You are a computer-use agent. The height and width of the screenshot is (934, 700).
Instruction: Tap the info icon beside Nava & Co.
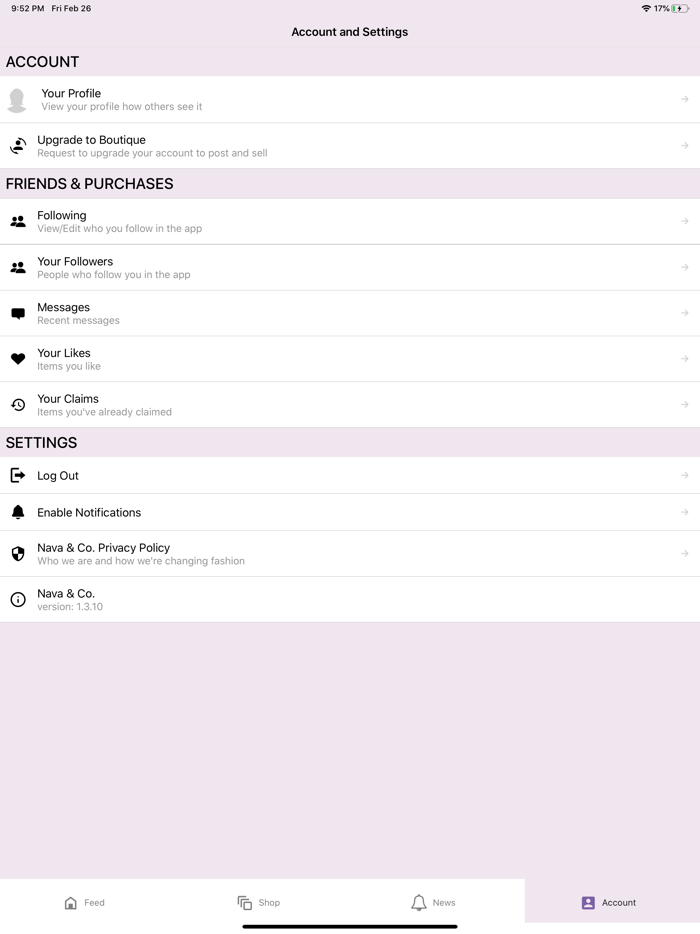[18, 600]
